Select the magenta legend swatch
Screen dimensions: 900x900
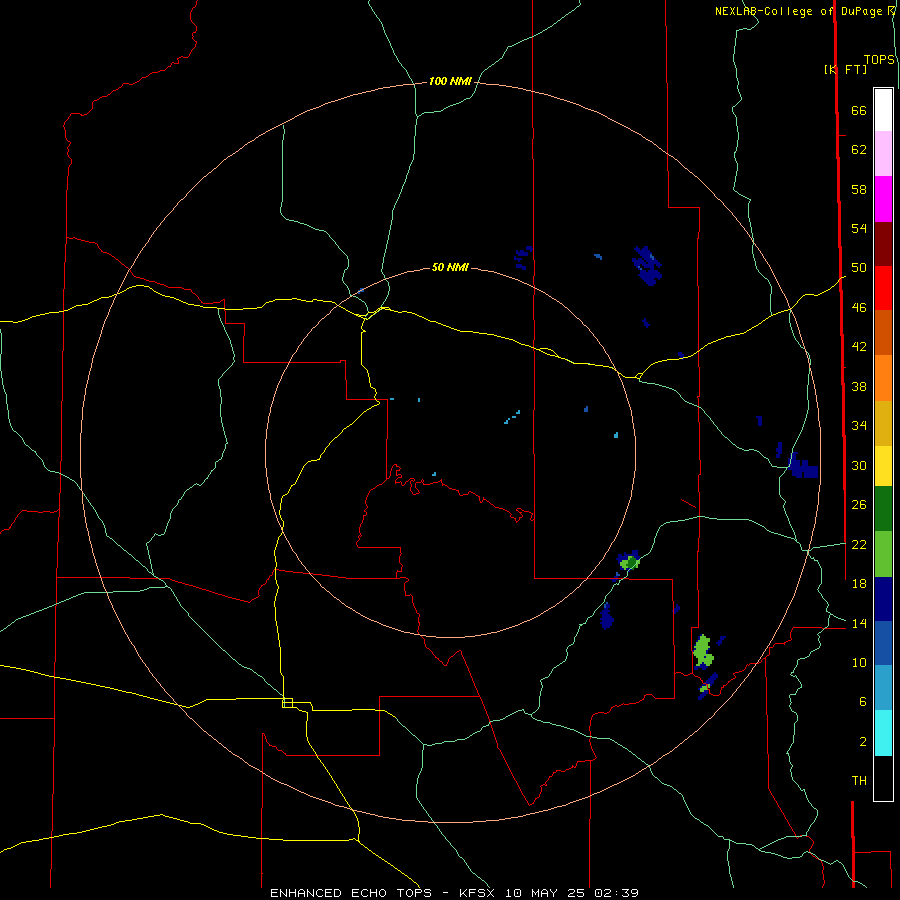pyautogui.click(x=883, y=199)
